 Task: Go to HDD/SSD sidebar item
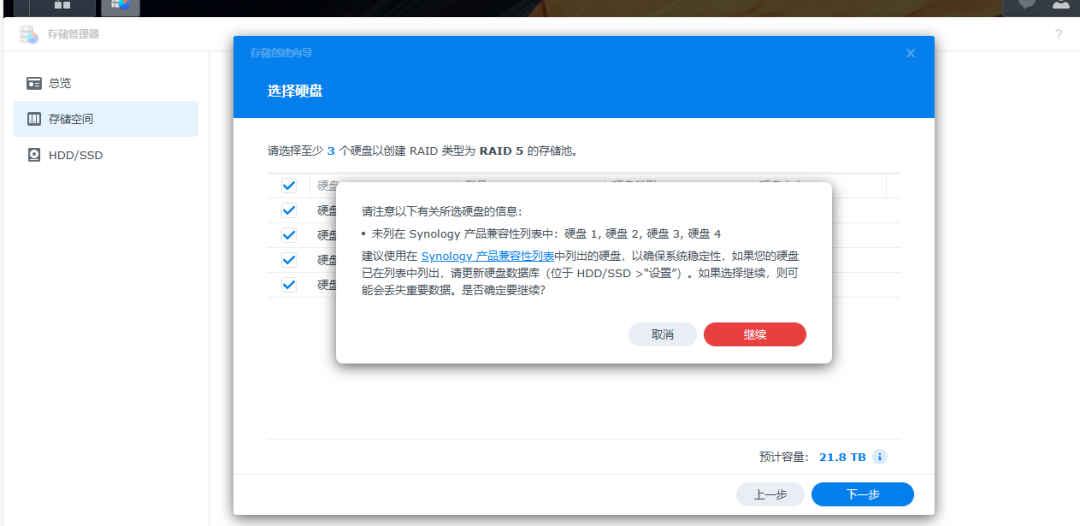75,155
